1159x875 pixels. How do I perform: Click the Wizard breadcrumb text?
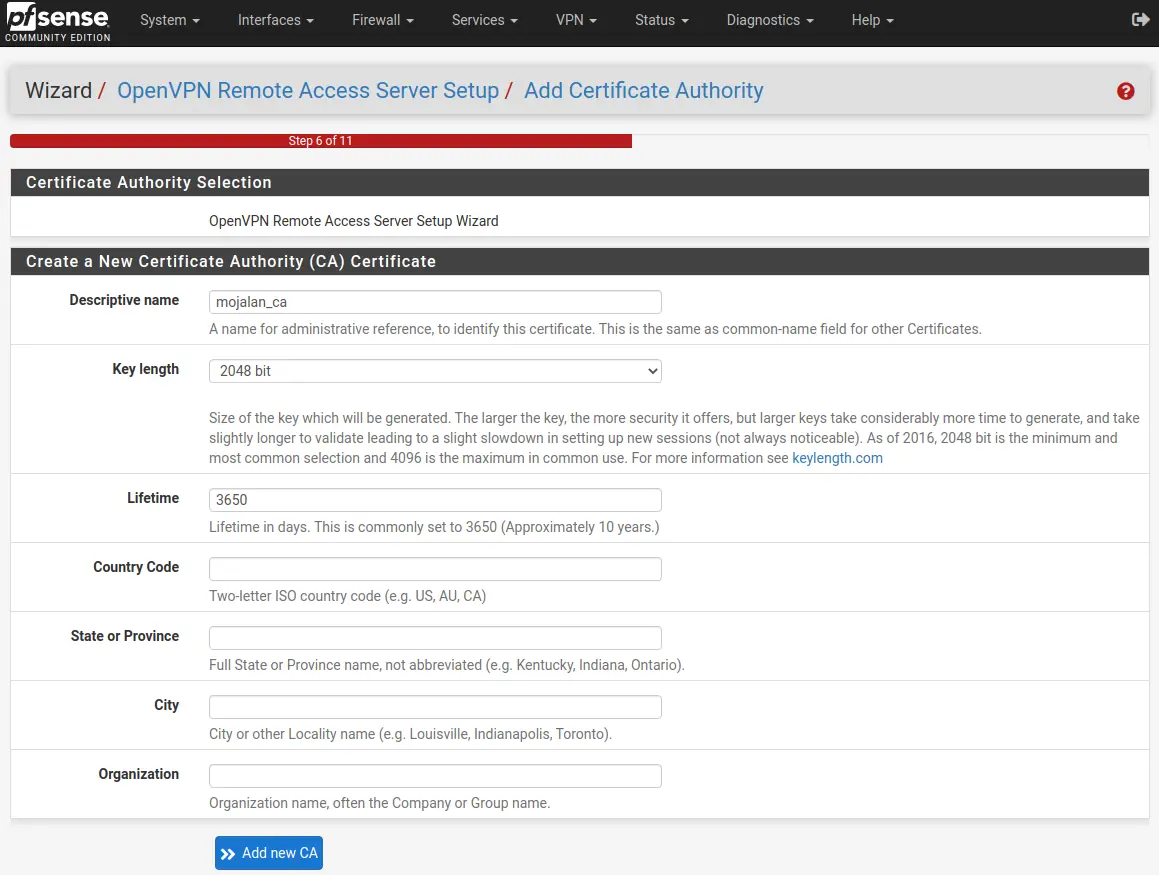coord(58,90)
